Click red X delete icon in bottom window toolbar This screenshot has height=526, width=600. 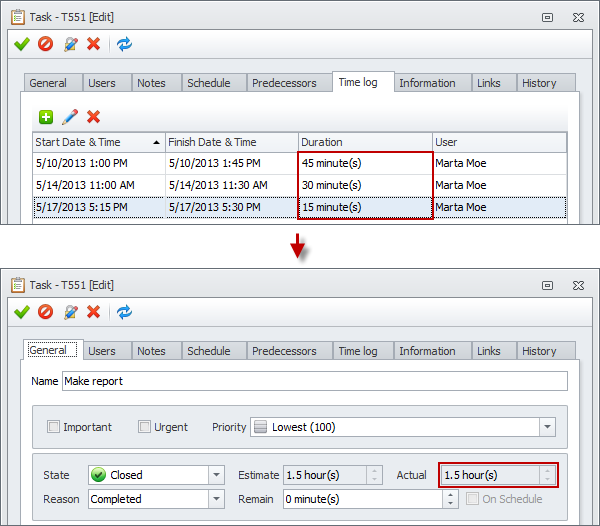(93, 312)
